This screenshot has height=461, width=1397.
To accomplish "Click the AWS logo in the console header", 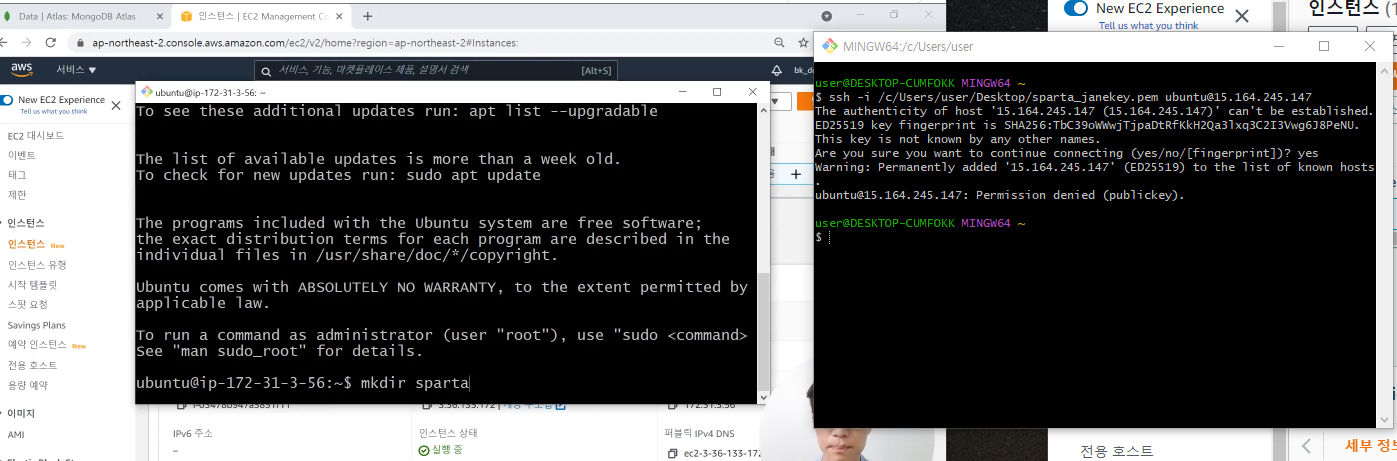I will tap(23, 69).
